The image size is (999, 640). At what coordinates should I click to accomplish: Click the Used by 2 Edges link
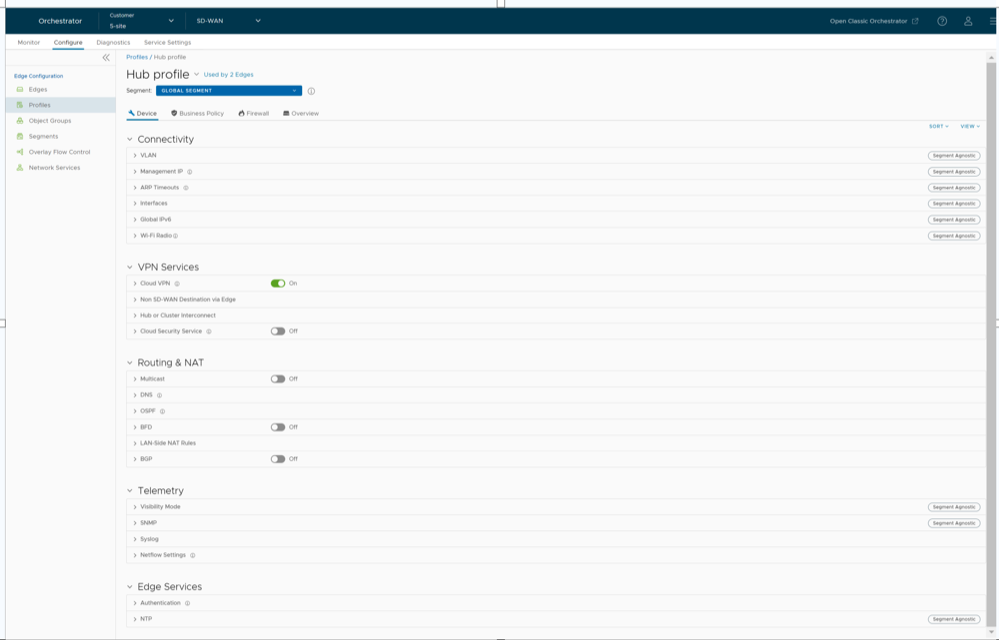click(x=228, y=75)
